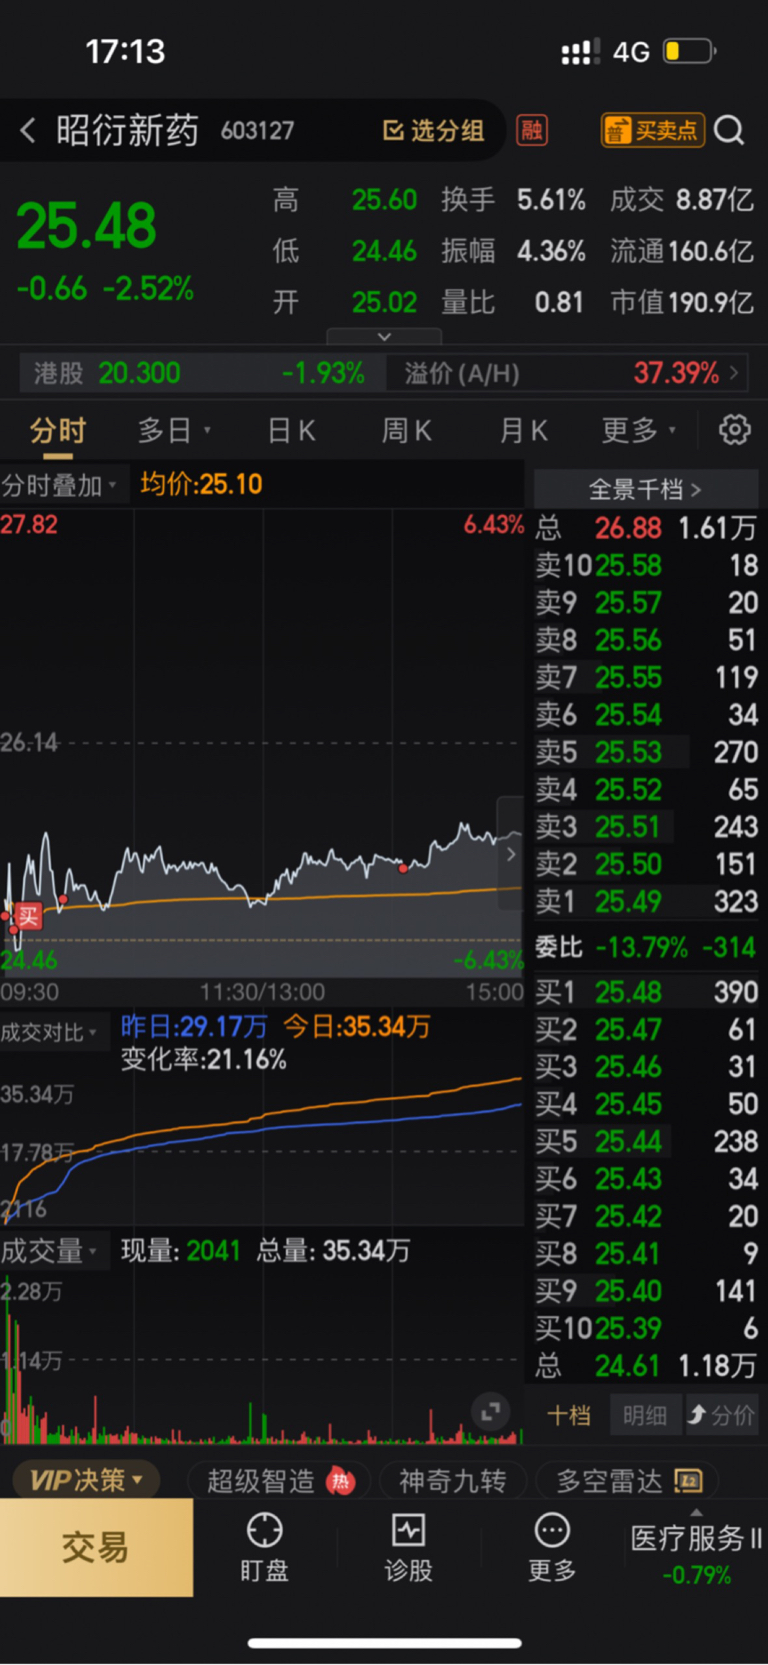Select the 卖10 25.58 order row
Screen dimensions: 768x1665
click(646, 565)
